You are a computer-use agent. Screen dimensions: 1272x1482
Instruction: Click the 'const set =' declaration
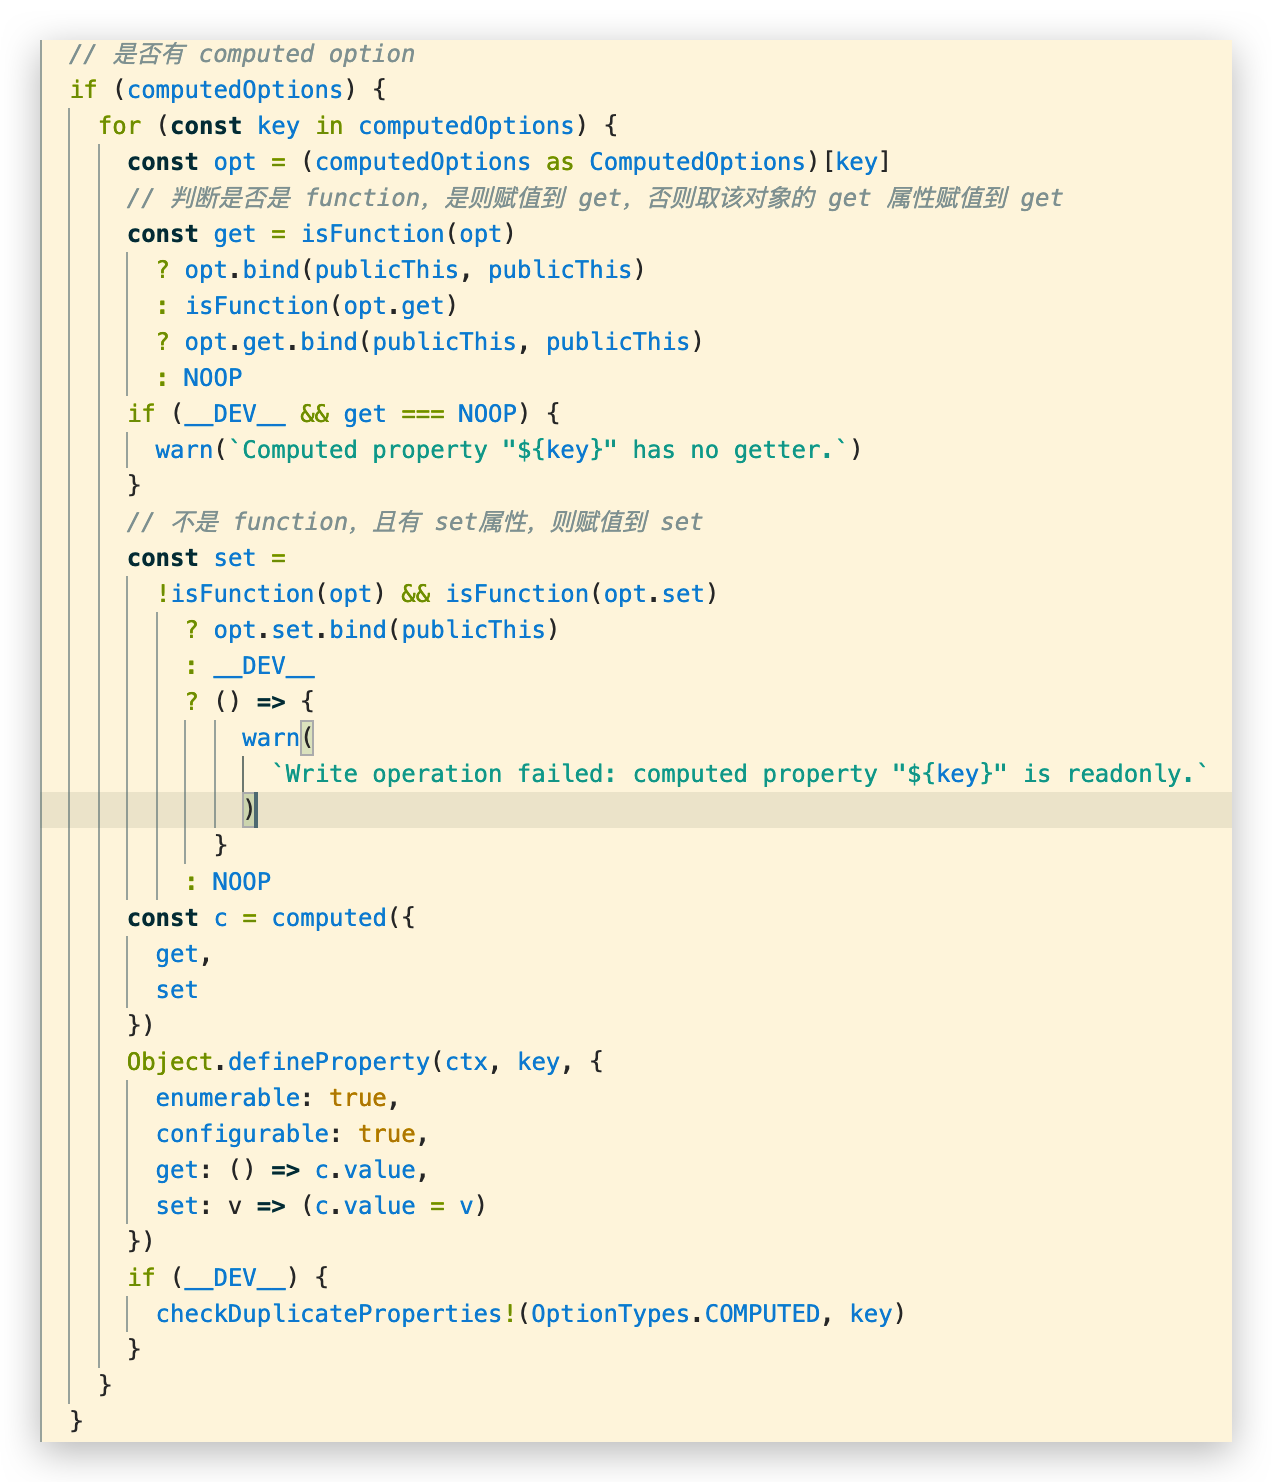point(206,558)
